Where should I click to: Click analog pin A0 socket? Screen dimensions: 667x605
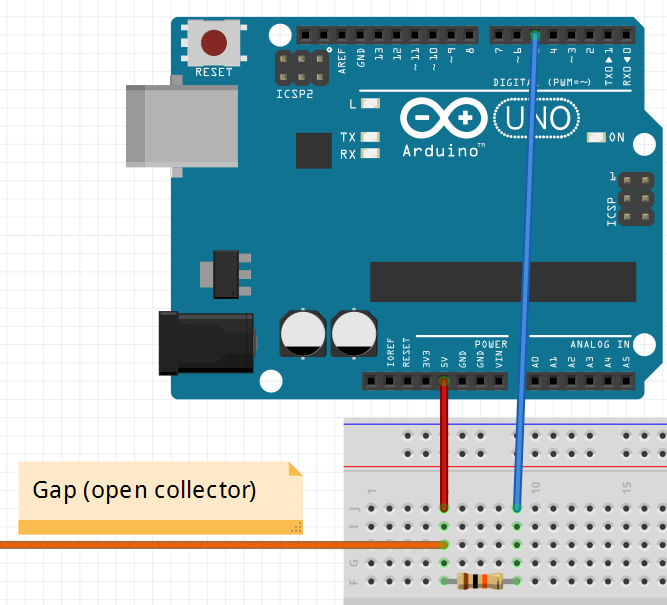[535, 381]
